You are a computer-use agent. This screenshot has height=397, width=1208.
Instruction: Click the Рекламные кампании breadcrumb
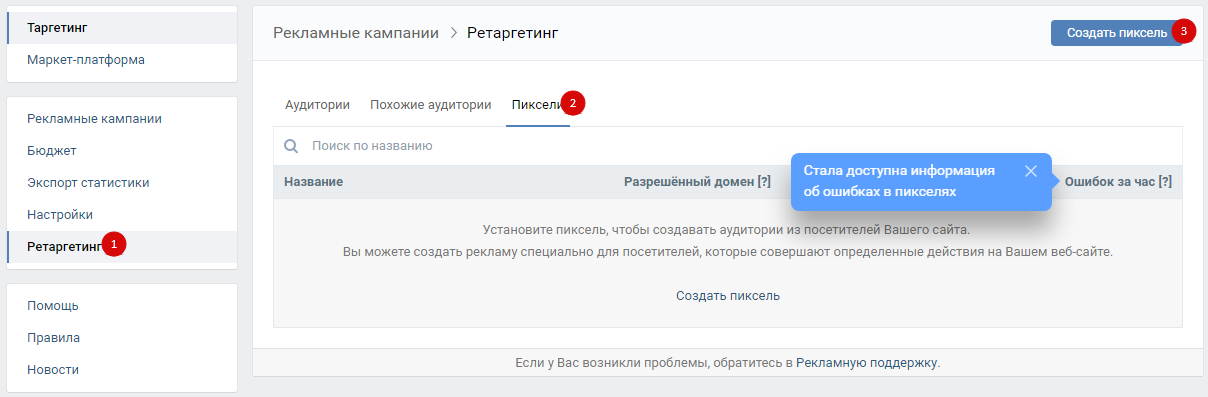[356, 33]
